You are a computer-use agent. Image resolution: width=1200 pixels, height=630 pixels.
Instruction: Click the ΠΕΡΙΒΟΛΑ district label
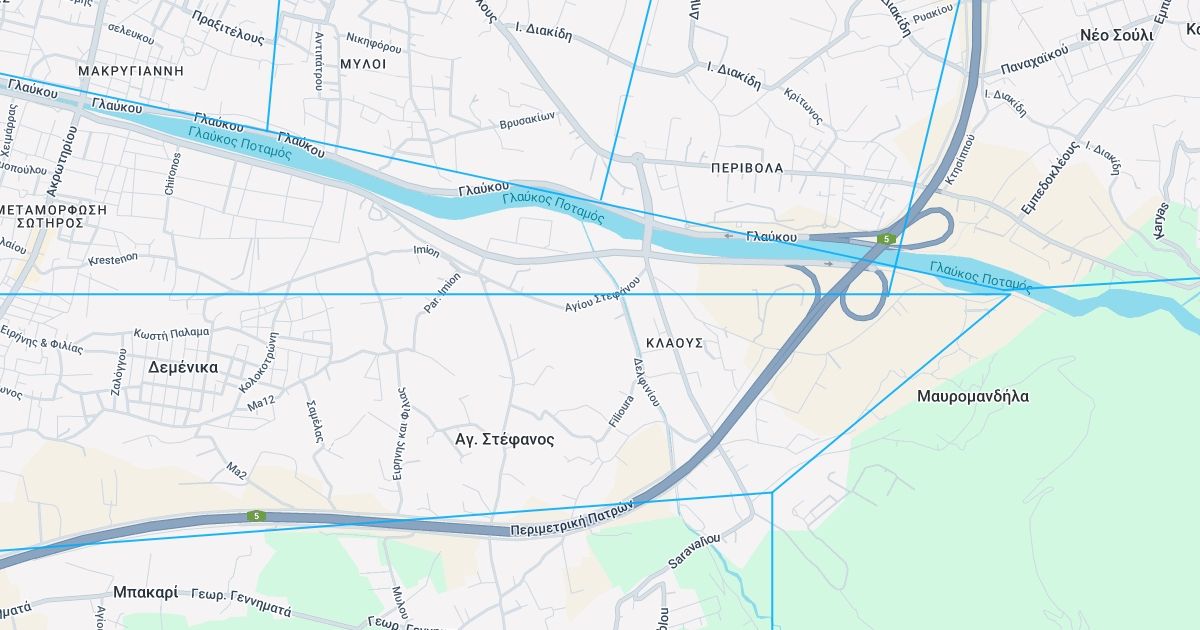pyautogui.click(x=747, y=168)
